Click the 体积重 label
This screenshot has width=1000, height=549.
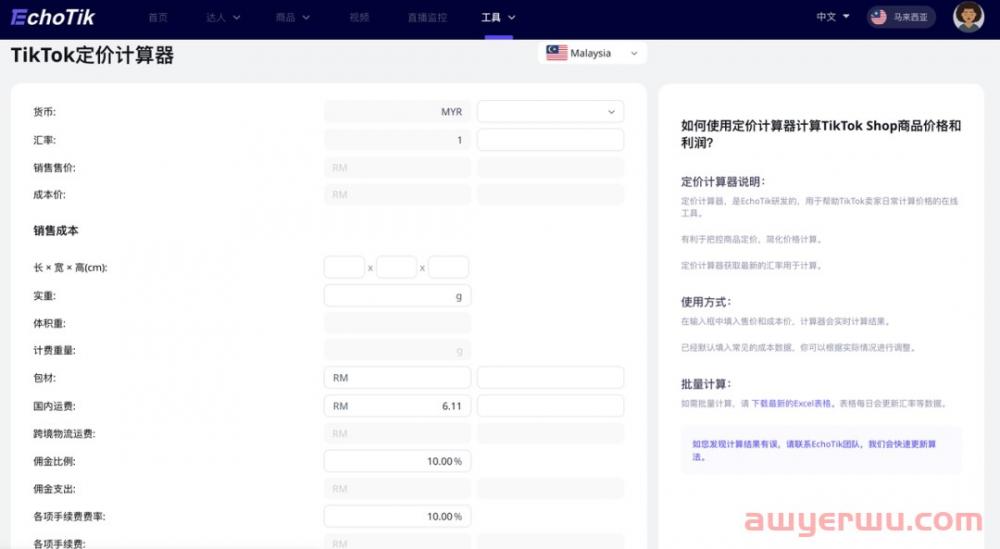coord(49,323)
